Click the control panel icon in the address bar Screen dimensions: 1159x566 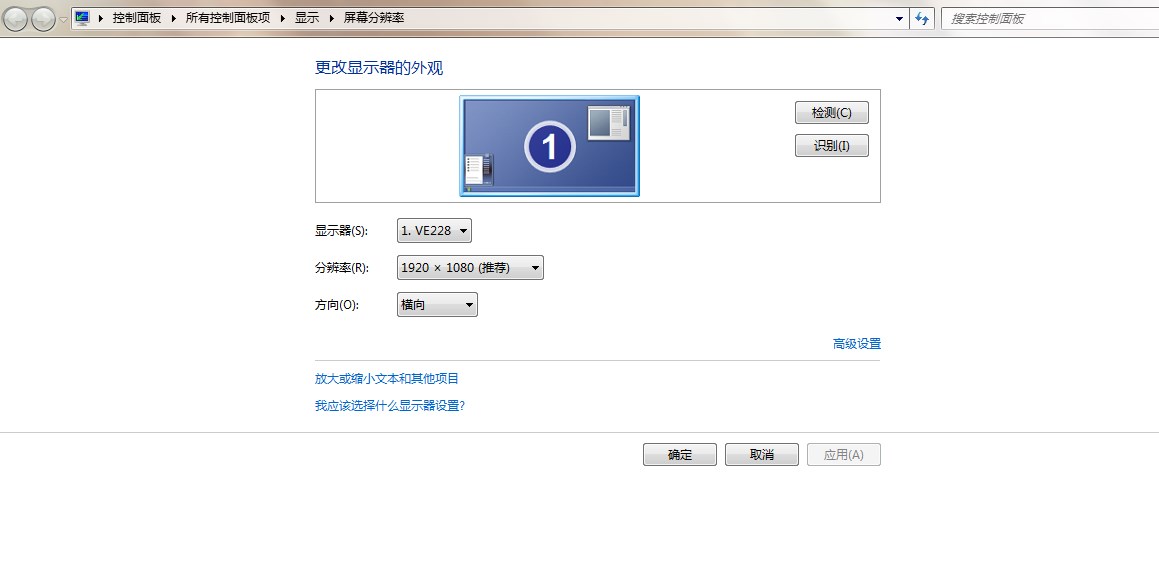tap(83, 19)
